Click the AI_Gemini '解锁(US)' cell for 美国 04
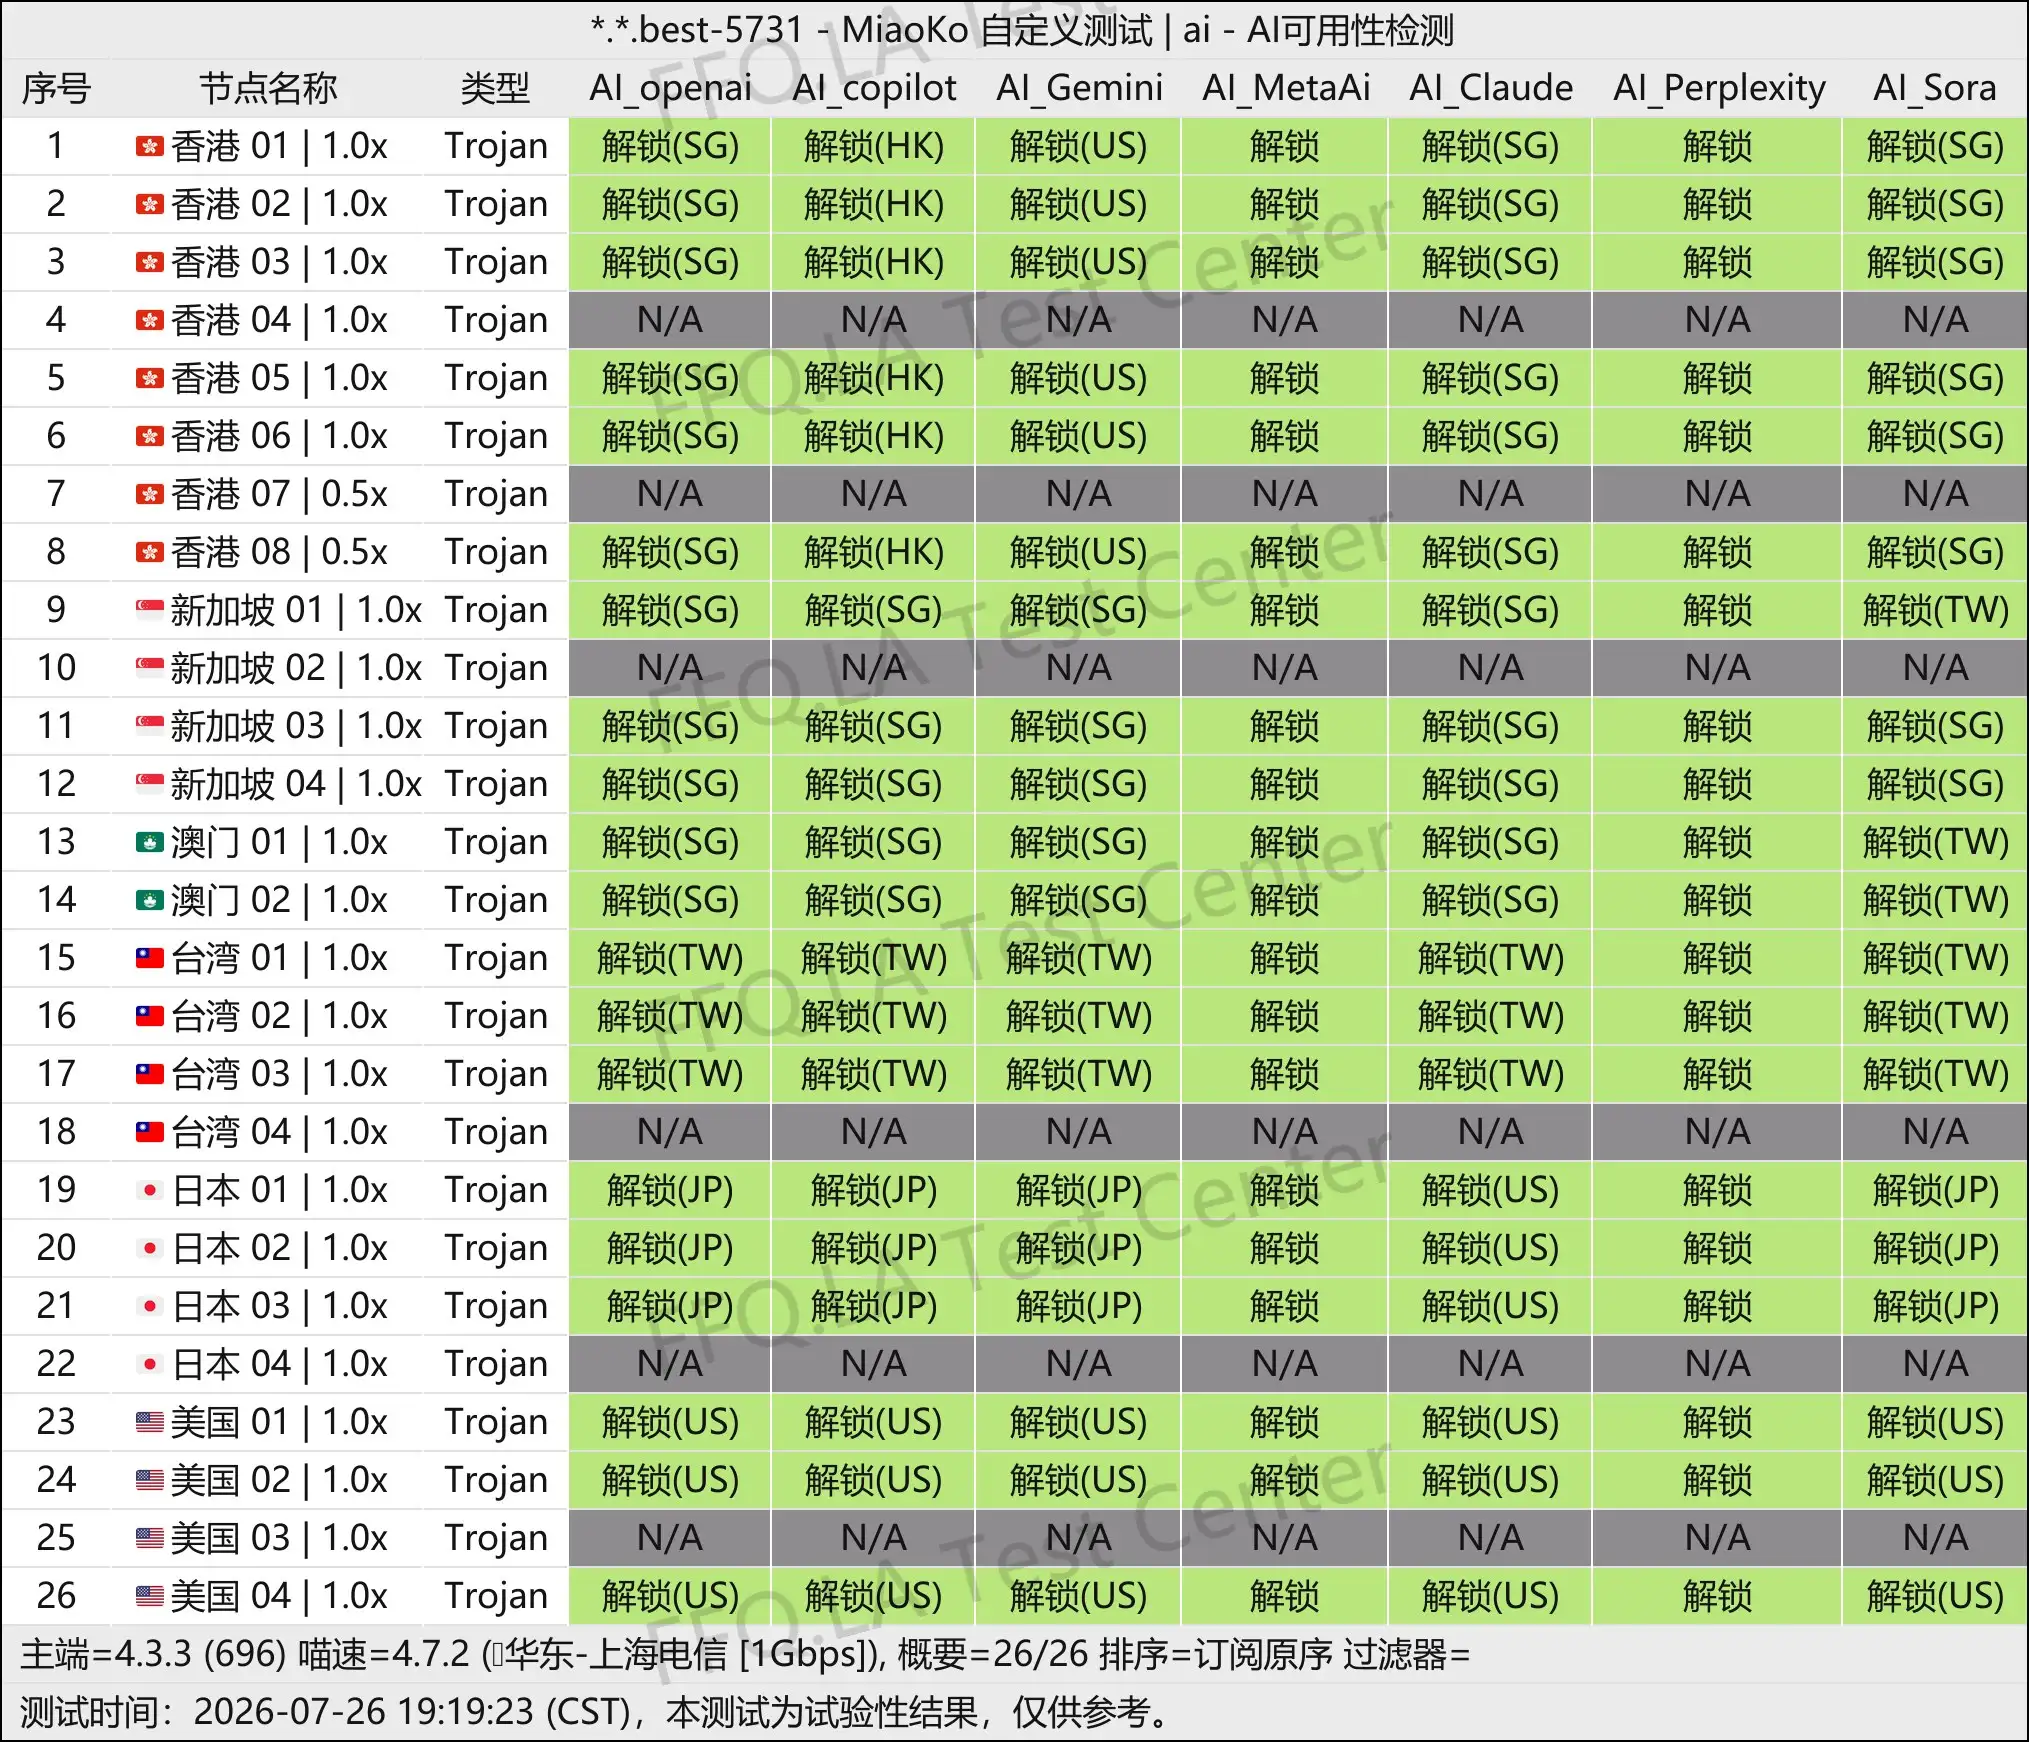 point(1079,1597)
